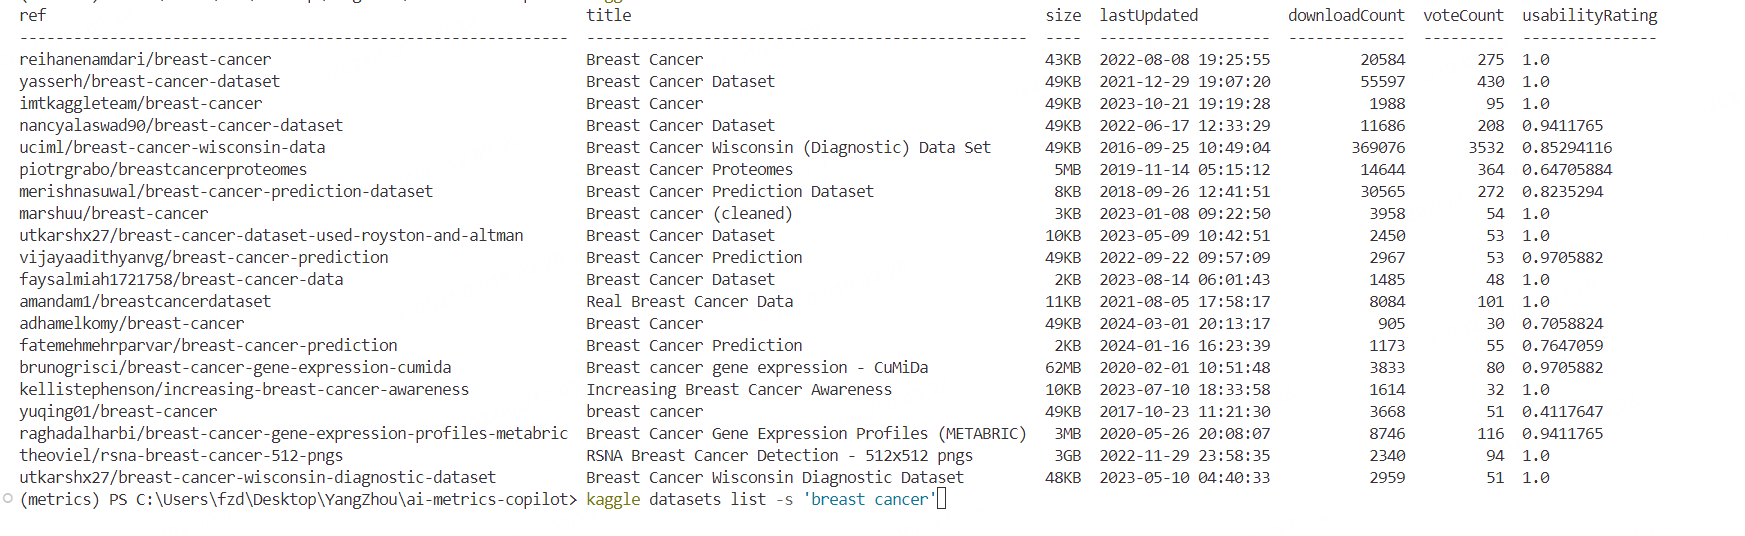Click the reihanenamdari/breast-cancer ref
Screen dimensions: 1745x536
point(145,60)
